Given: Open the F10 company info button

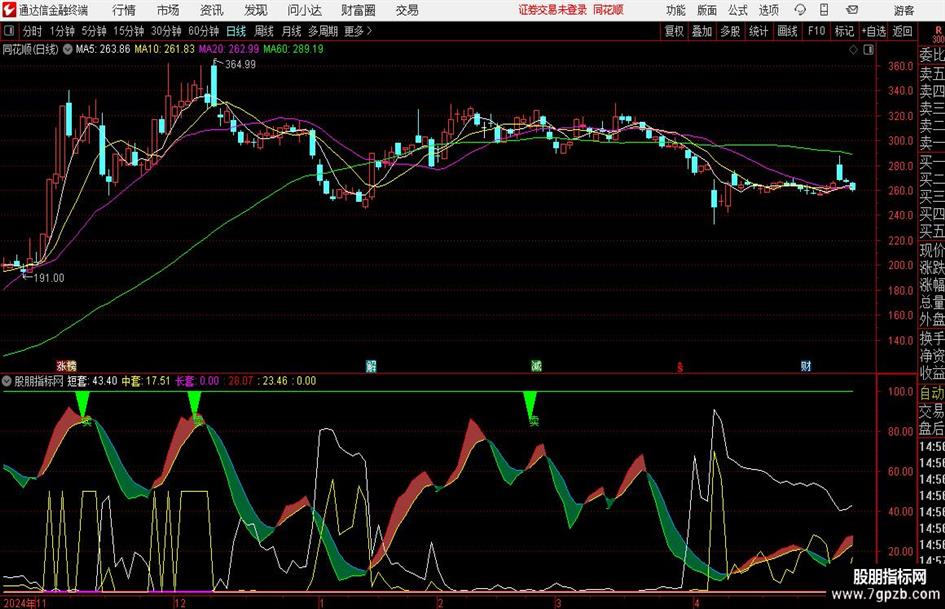Looking at the screenshot, I should click(x=817, y=31).
